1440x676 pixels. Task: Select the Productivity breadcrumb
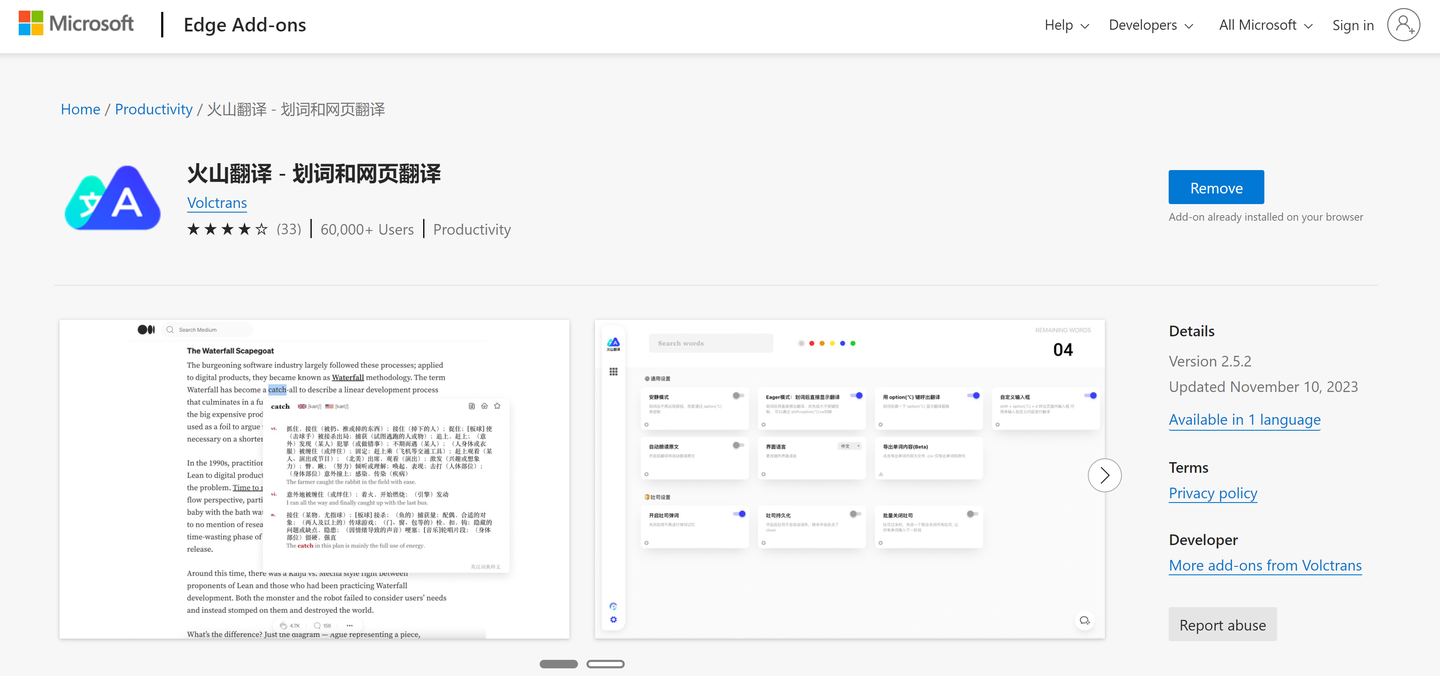click(153, 108)
